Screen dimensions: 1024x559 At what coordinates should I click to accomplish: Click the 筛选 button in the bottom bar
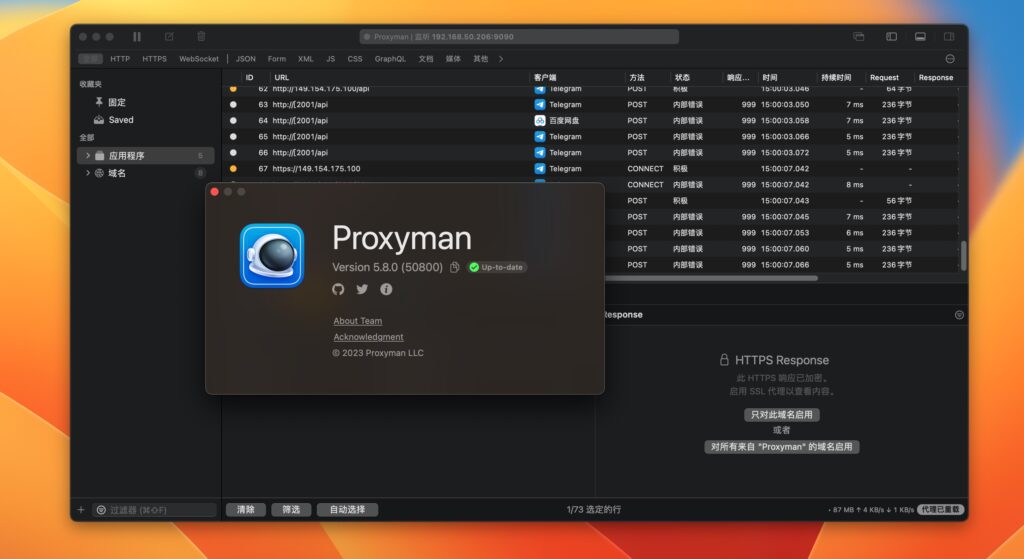coord(291,509)
